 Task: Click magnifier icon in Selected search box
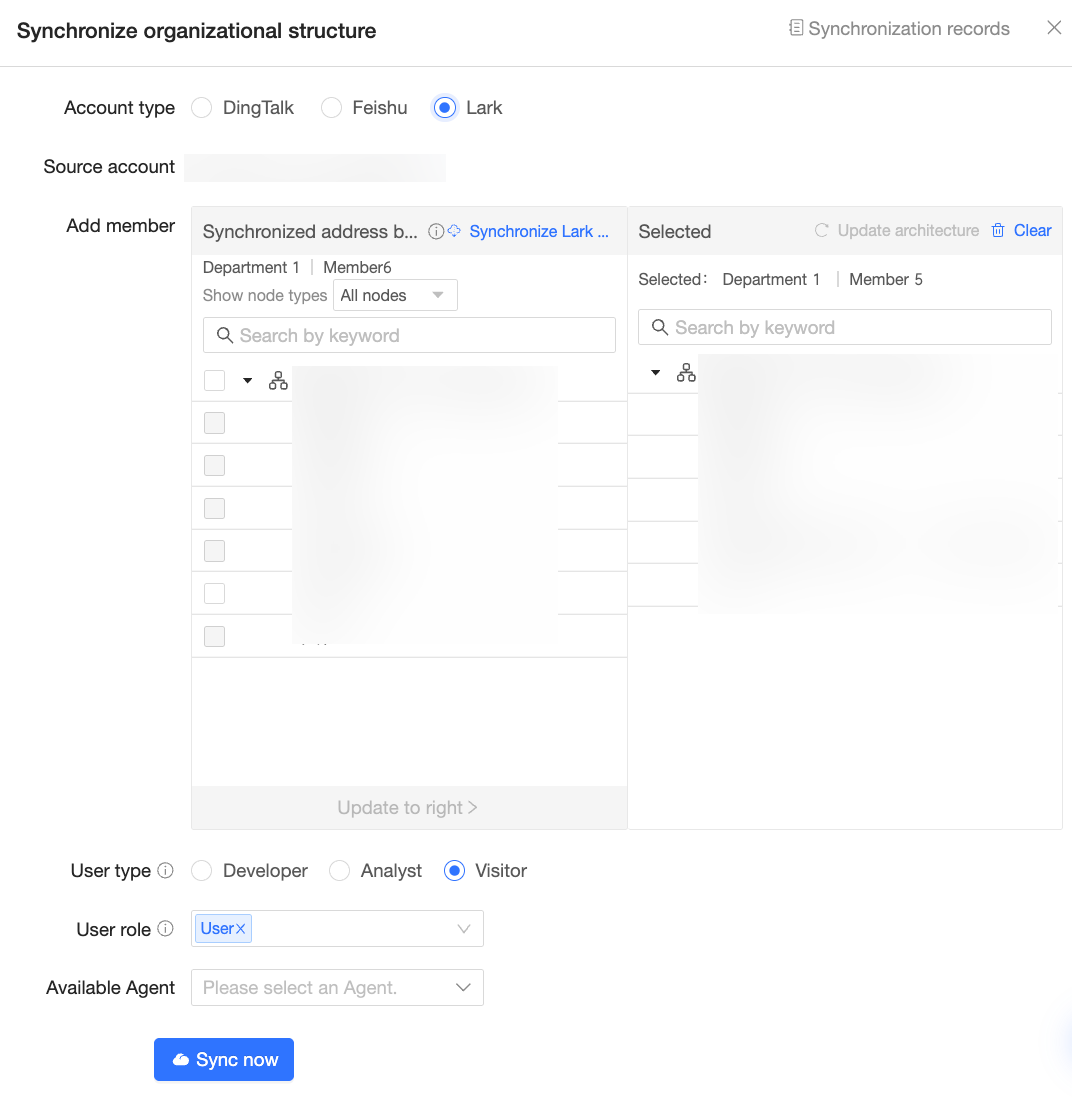pyautogui.click(x=660, y=328)
